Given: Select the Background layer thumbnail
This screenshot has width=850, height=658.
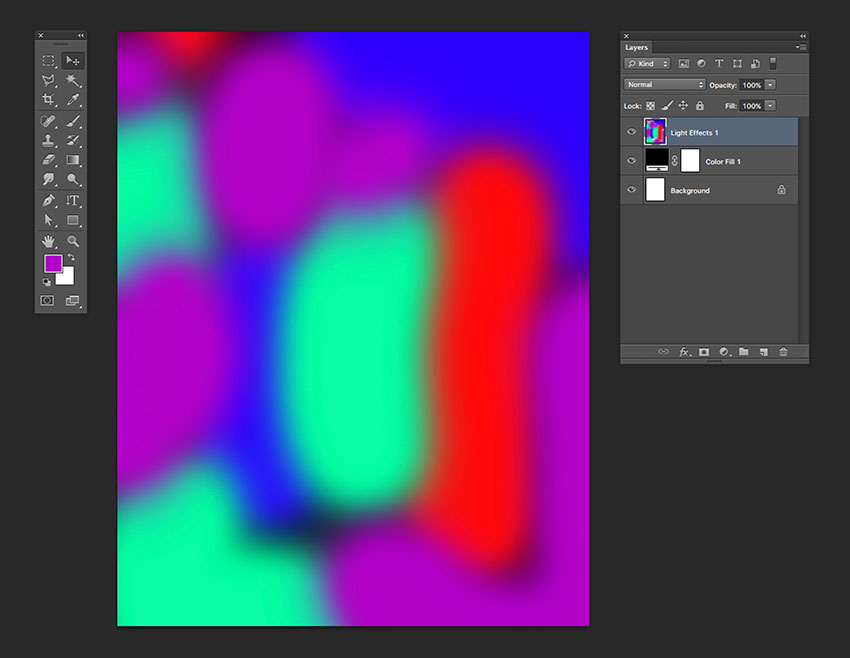Looking at the screenshot, I should click(x=655, y=190).
